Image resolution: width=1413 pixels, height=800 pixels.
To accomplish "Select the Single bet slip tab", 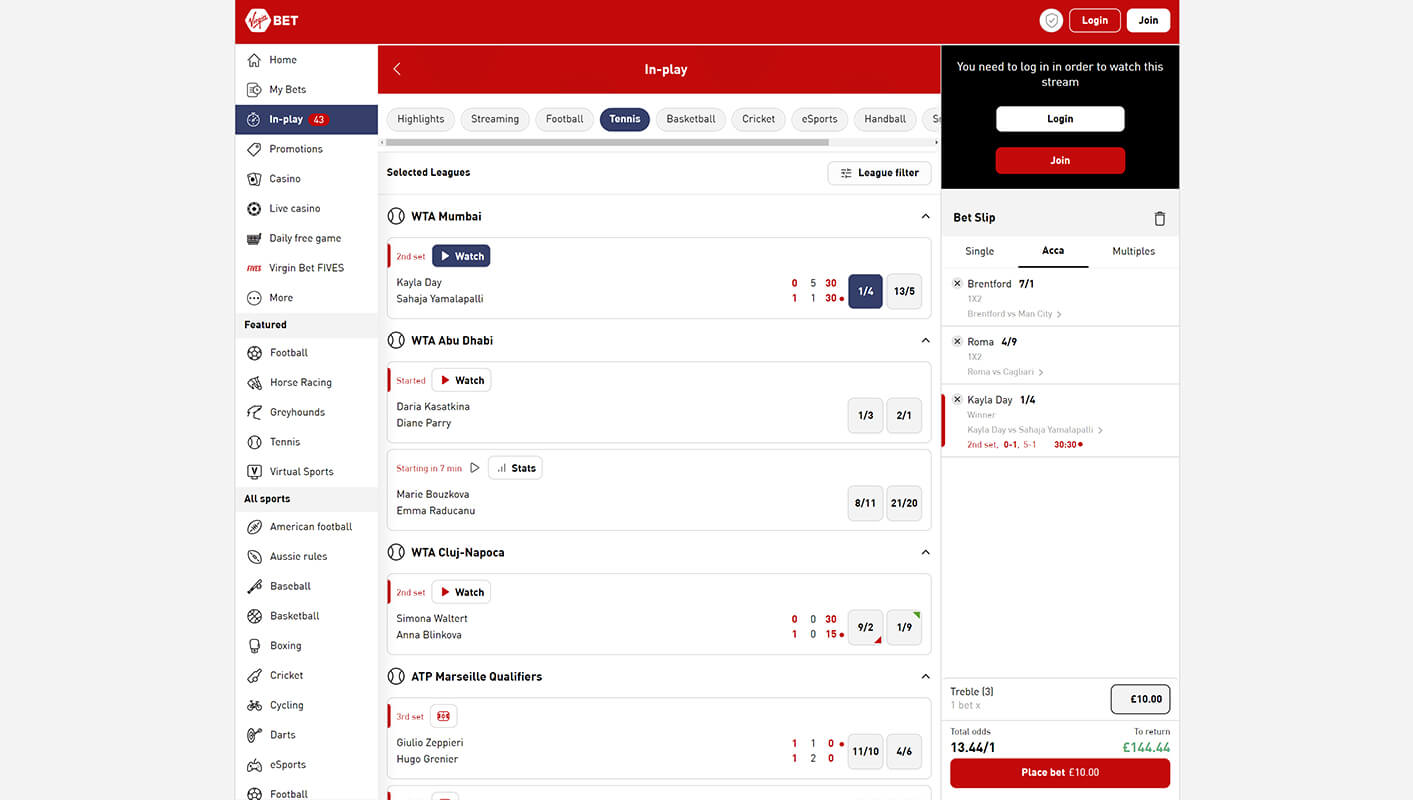I will tap(980, 252).
